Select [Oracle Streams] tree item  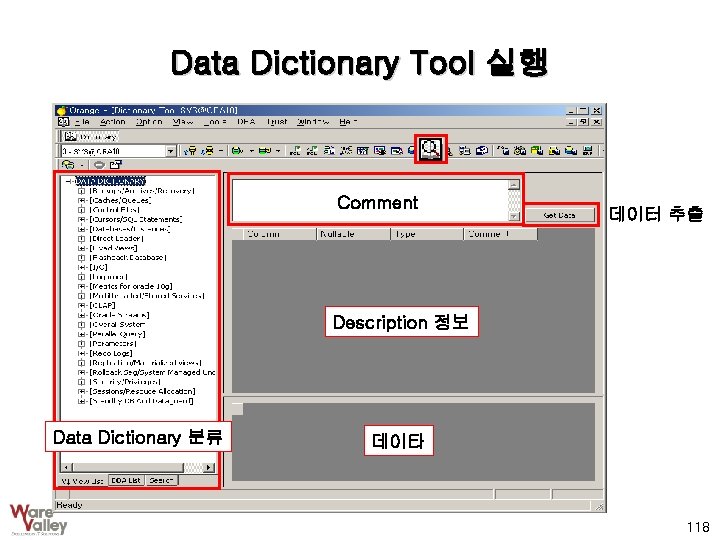point(119,315)
